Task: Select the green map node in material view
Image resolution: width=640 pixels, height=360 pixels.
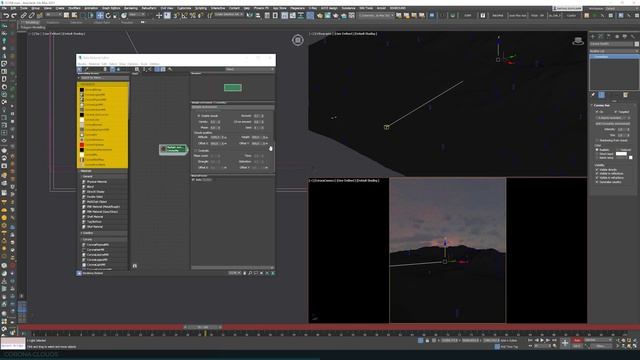Action: pyautogui.click(x=173, y=149)
